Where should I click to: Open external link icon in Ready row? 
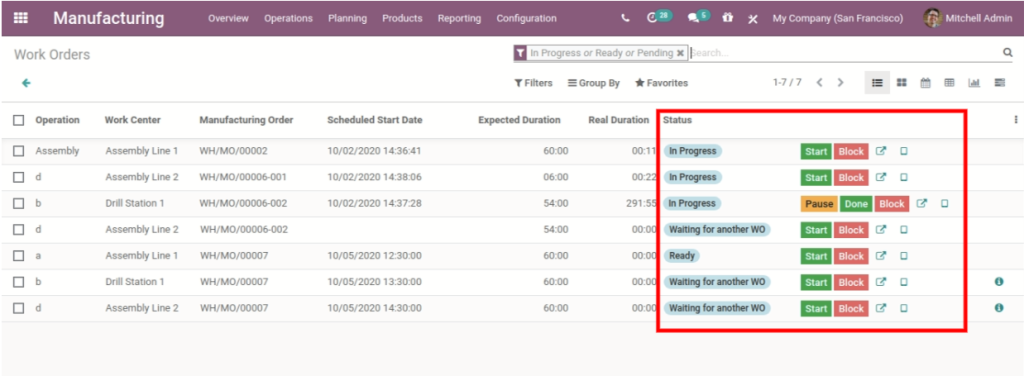(881, 256)
